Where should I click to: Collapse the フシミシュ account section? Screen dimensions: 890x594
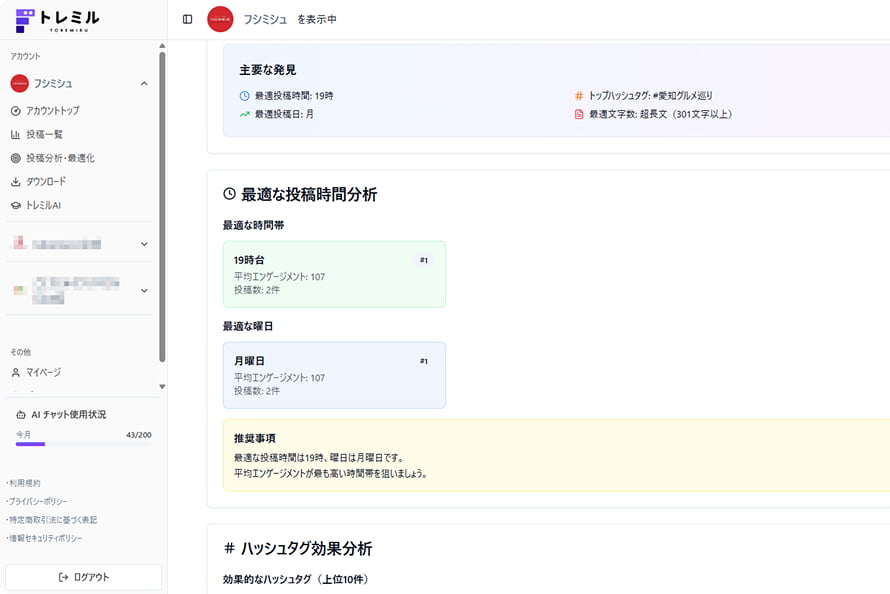coord(144,84)
